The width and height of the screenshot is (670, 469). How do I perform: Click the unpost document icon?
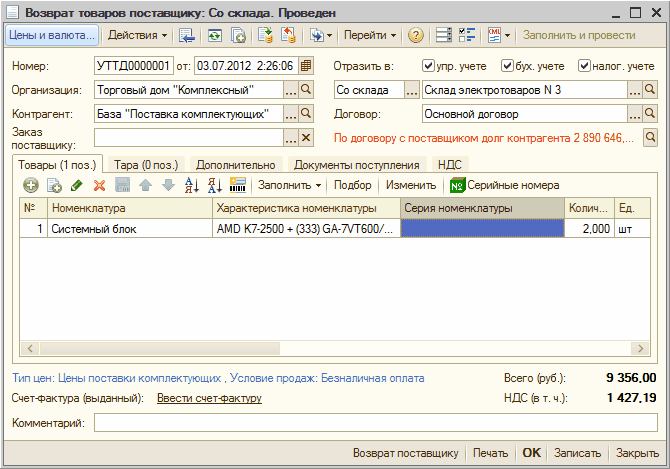point(288,35)
